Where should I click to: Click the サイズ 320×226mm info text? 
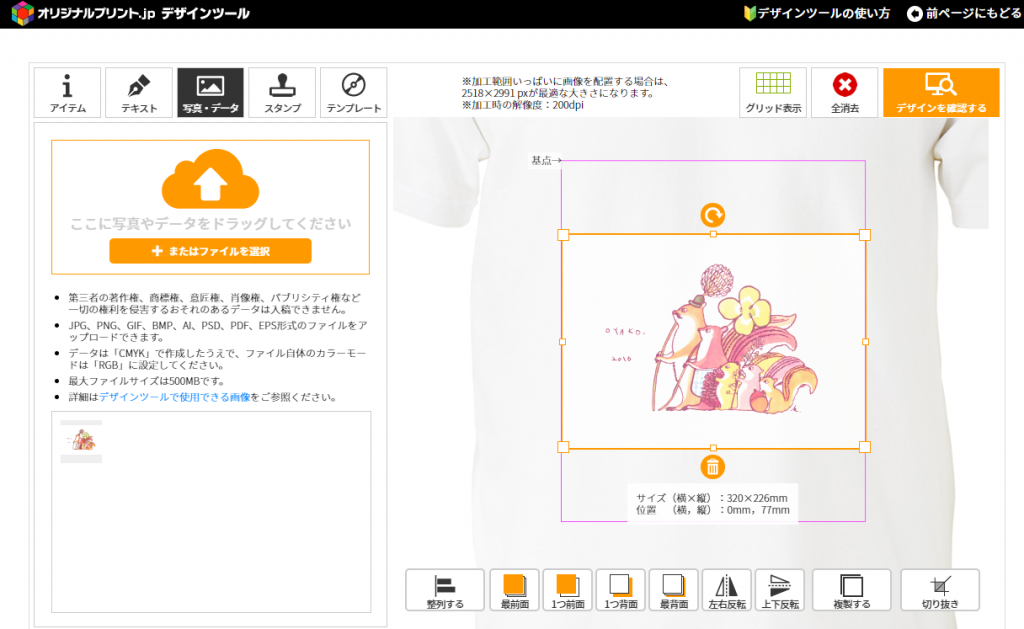712,498
